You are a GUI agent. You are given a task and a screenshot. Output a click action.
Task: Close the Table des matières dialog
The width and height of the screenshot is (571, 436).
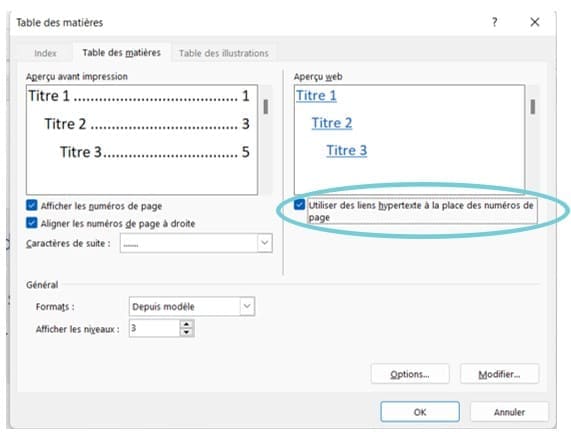535,22
